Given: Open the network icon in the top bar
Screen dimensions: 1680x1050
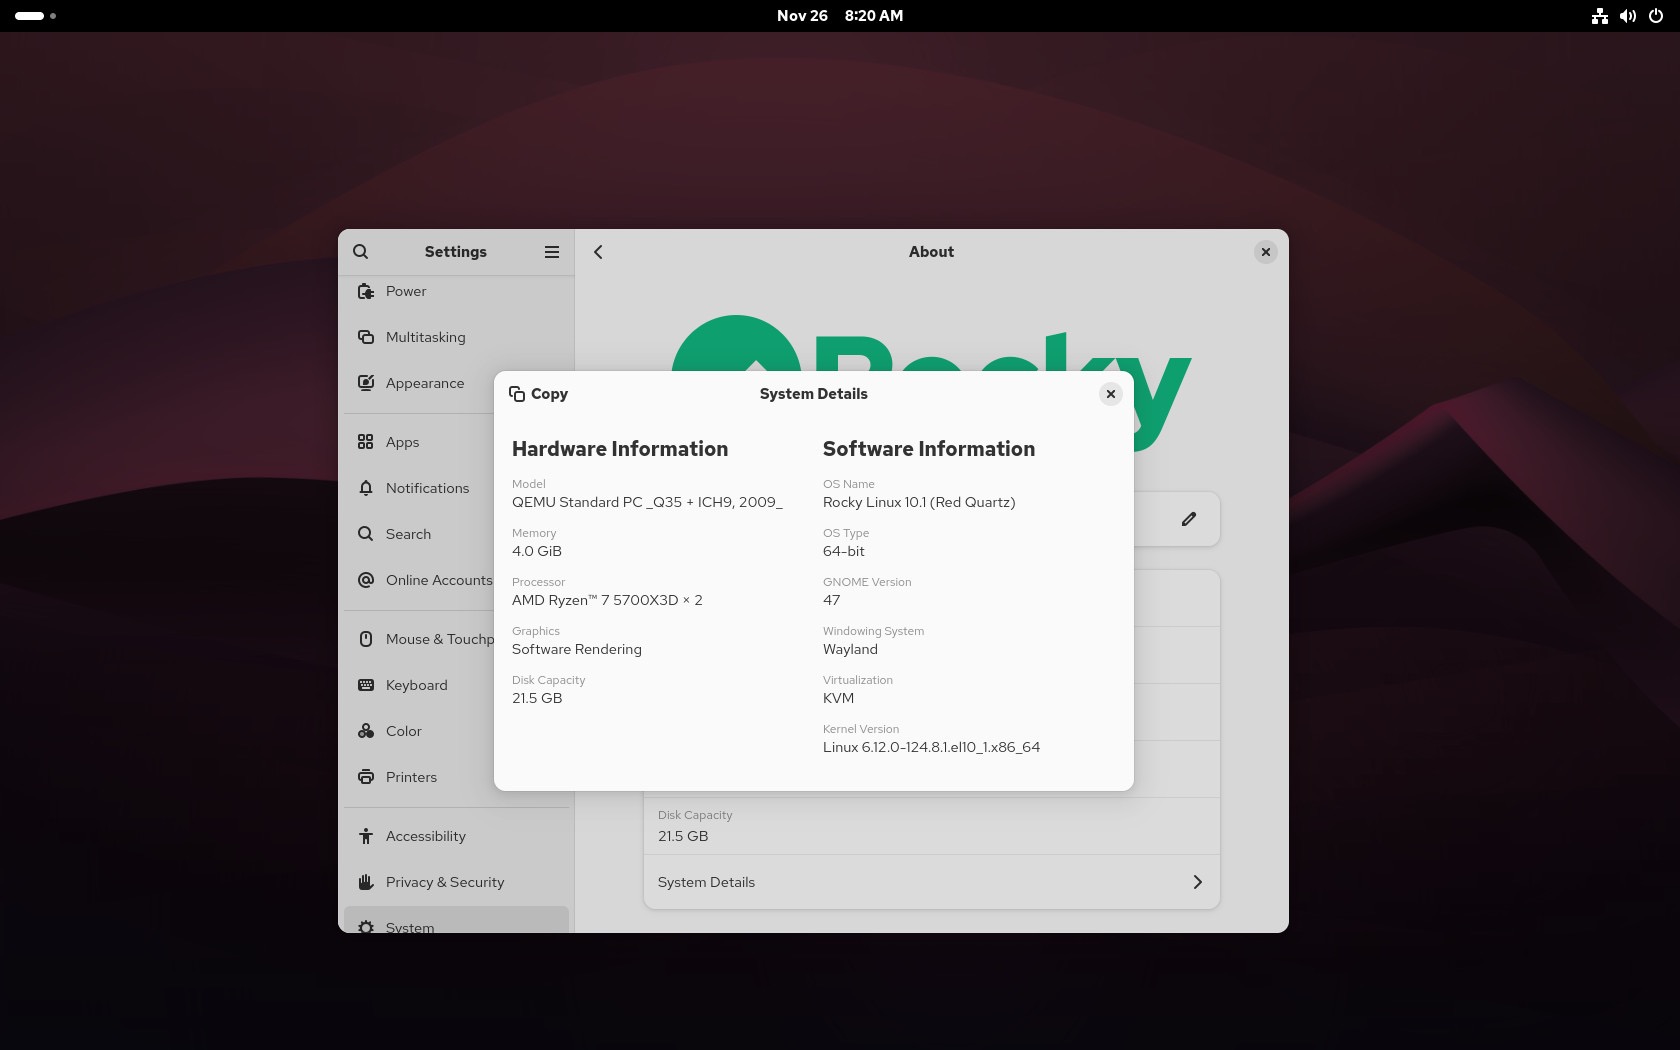Looking at the screenshot, I should coord(1598,16).
